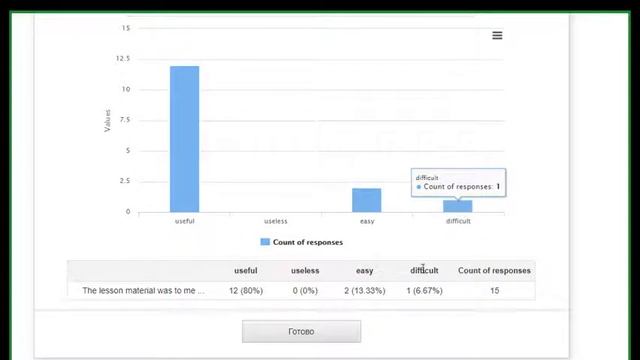
Task: Click the 12.5 y-axis tick label
Action: pos(123,58)
